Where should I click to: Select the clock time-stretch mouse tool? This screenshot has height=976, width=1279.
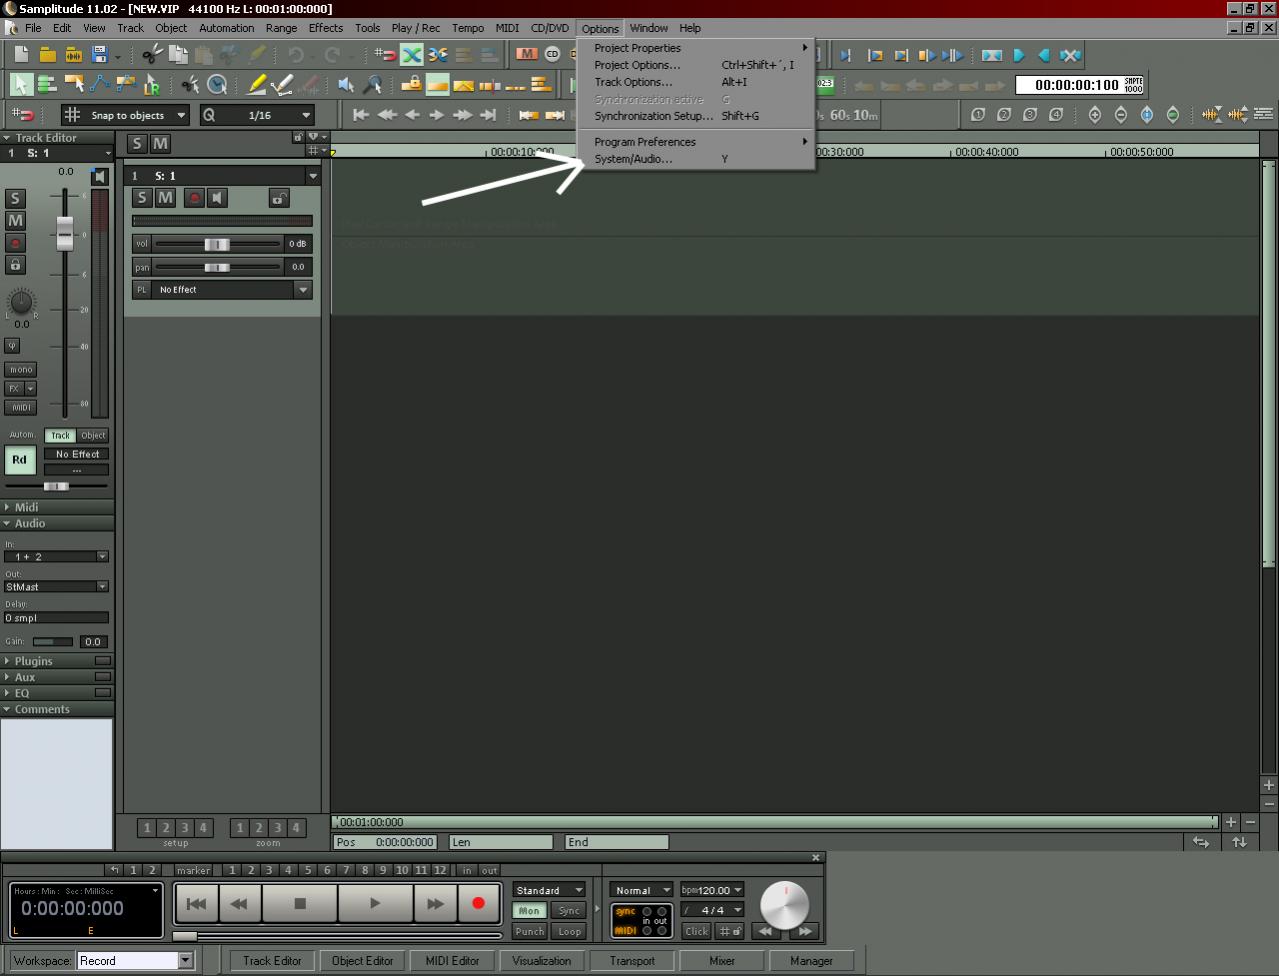(217, 85)
